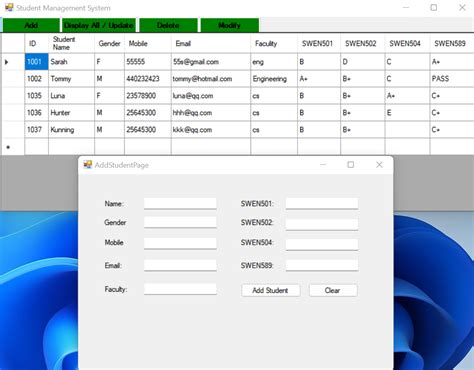The width and height of the screenshot is (474, 370).
Task: Focus the Mobile input field
Action: point(180,243)
